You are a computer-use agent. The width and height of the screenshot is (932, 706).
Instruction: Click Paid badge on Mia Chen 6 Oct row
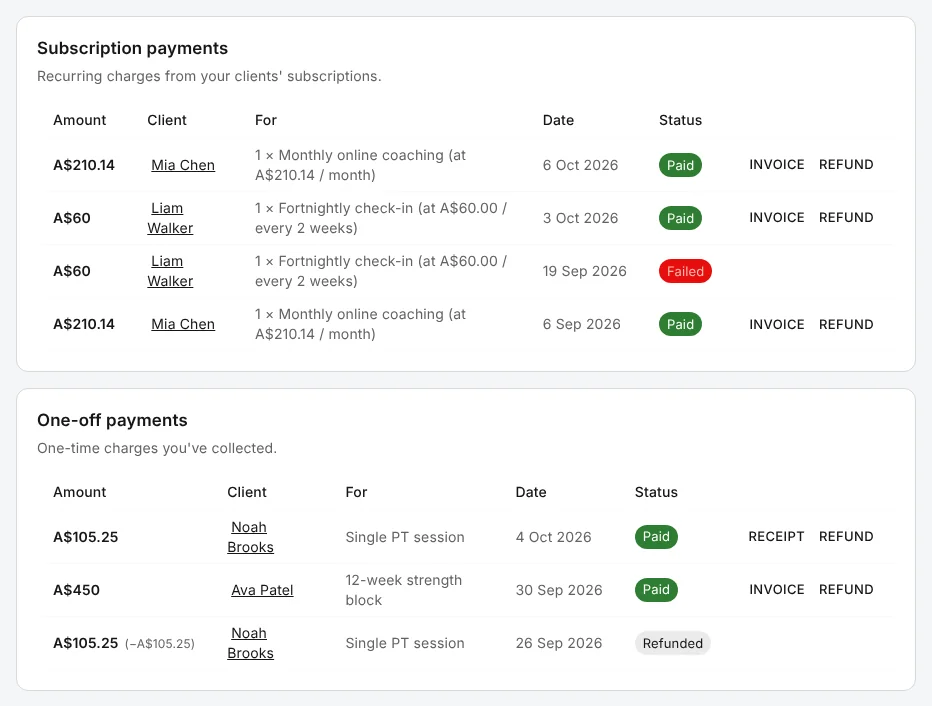pyautogui.click(x=680, y=165)
